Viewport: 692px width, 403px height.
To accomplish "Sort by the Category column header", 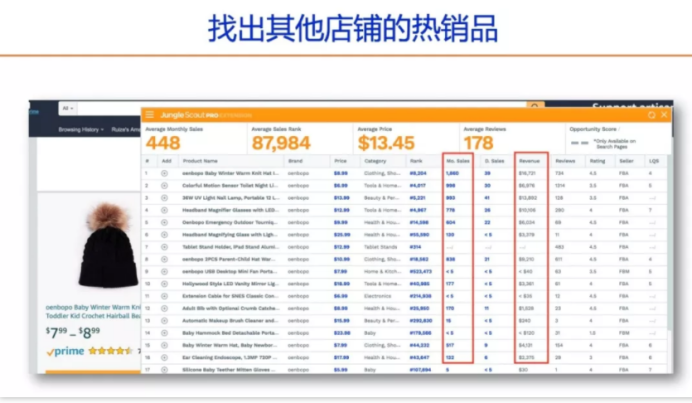I will click(375, 161).
